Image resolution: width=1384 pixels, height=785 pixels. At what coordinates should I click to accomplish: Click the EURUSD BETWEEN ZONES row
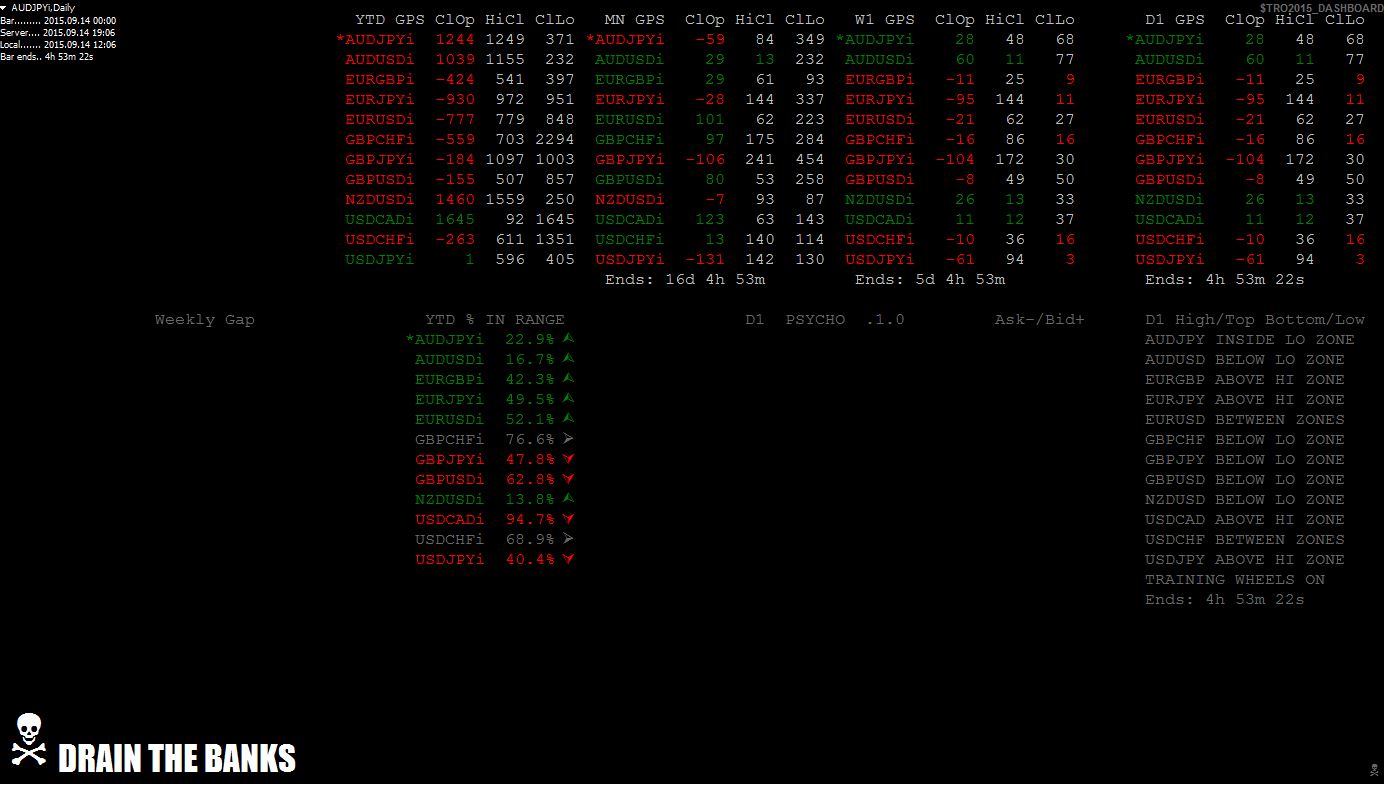coord(1245,420)
